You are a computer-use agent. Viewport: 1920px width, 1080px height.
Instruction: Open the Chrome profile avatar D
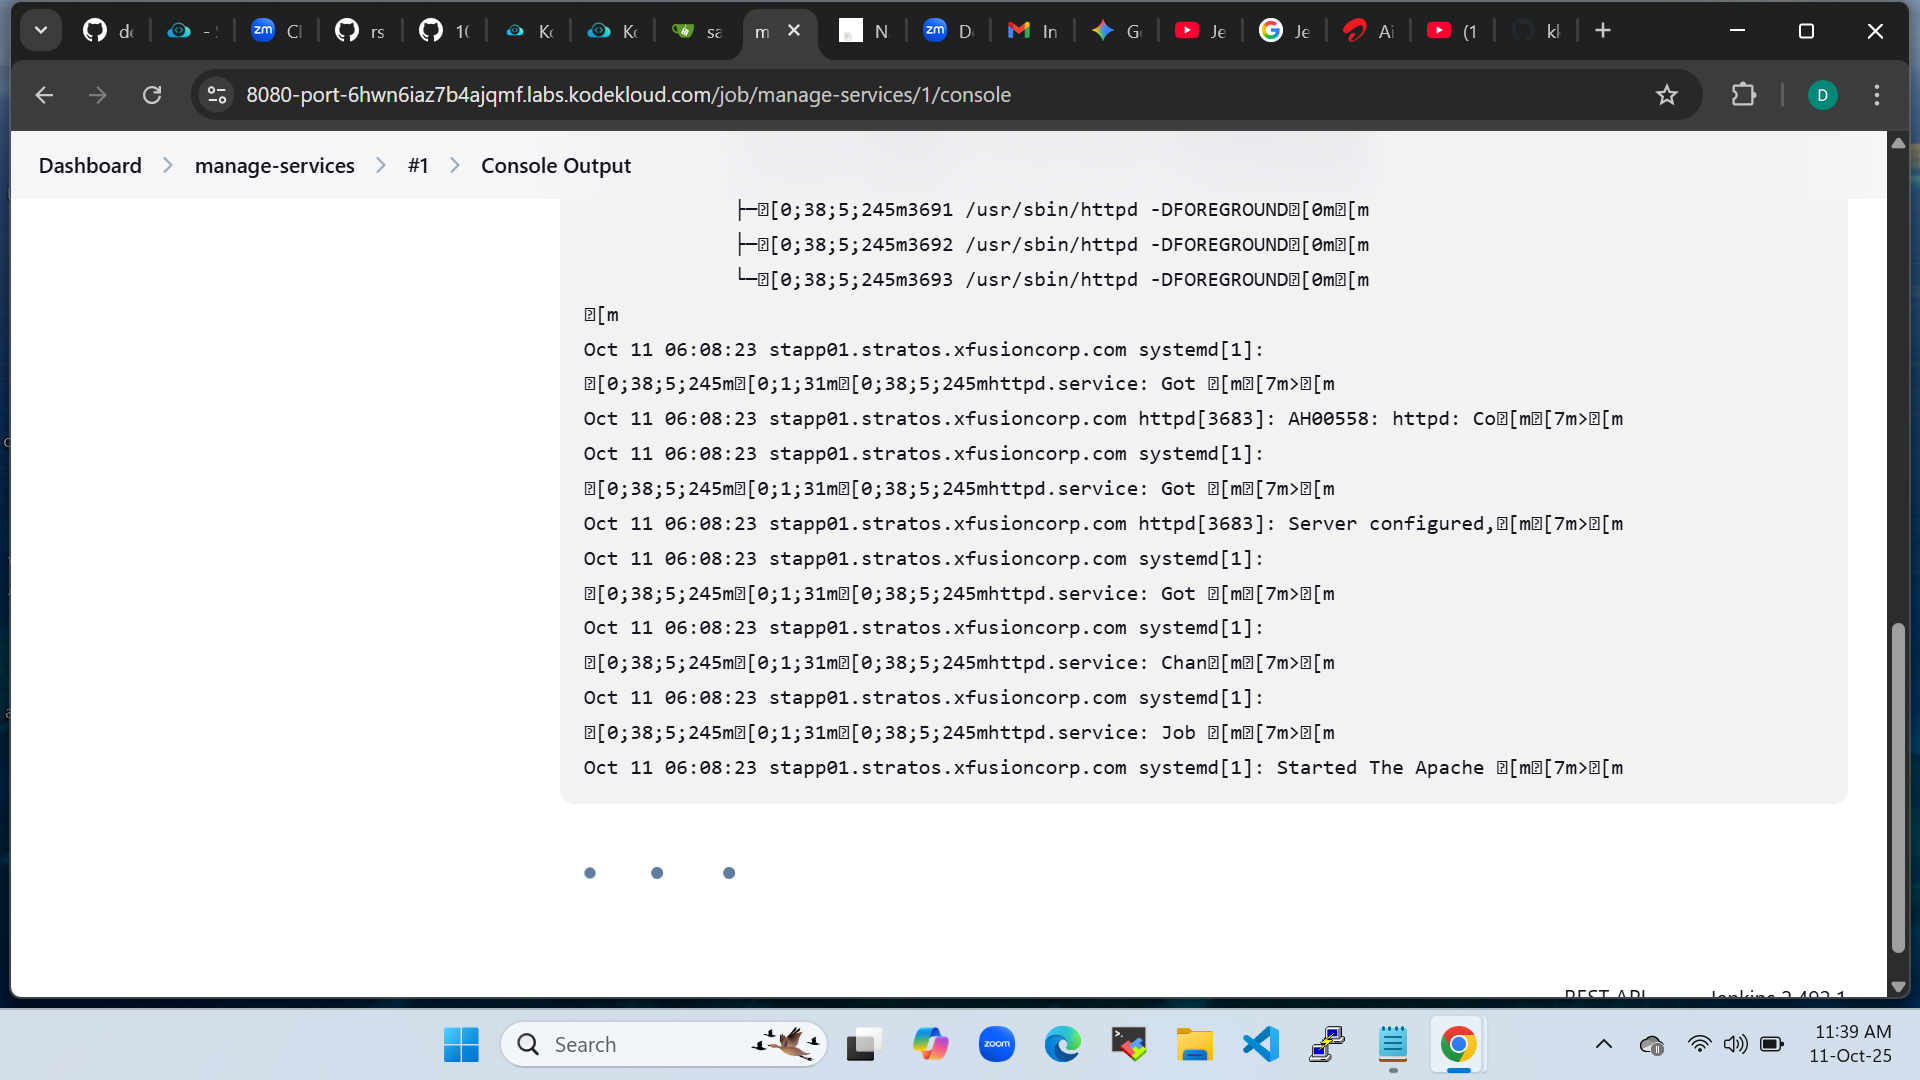click(1822, 95)
